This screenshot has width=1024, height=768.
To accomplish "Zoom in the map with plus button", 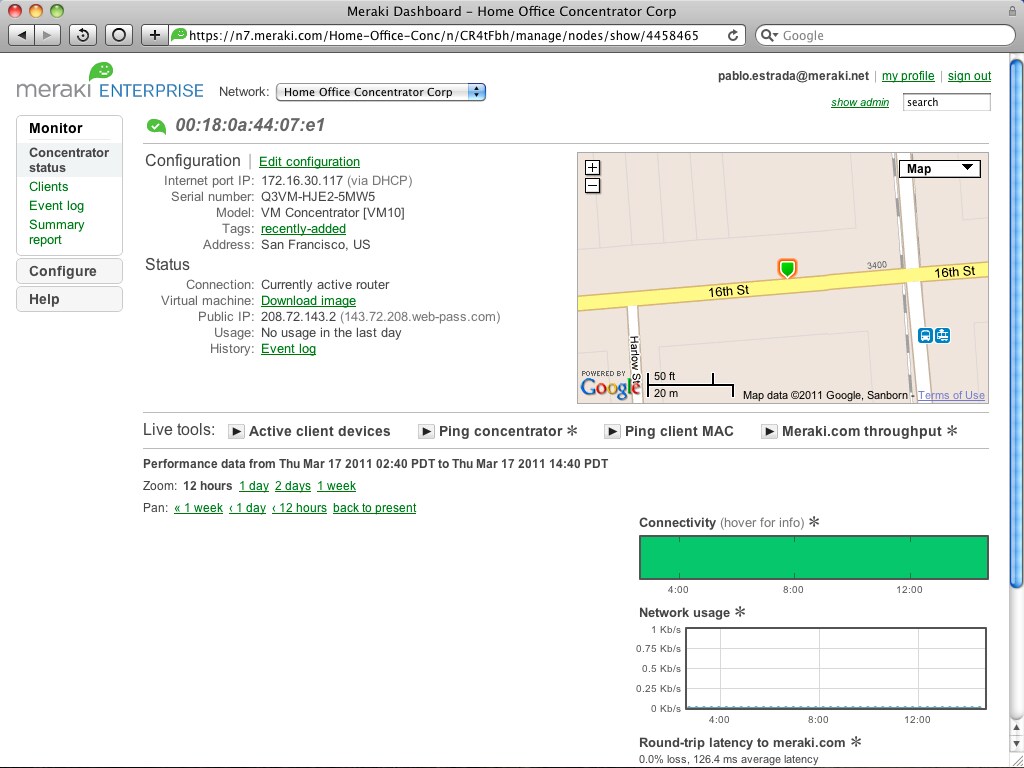I will [592, 167].
